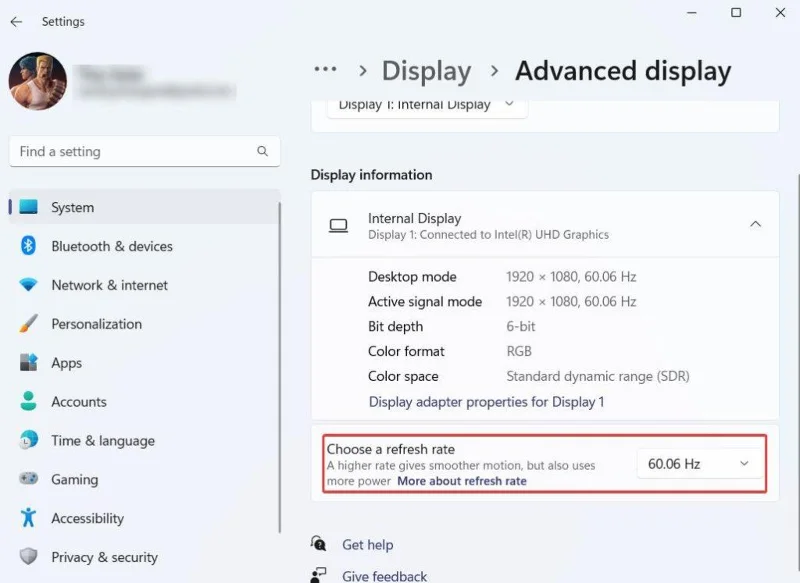Open the refresh rate dropdown showing 60.06 Hz

698,463
